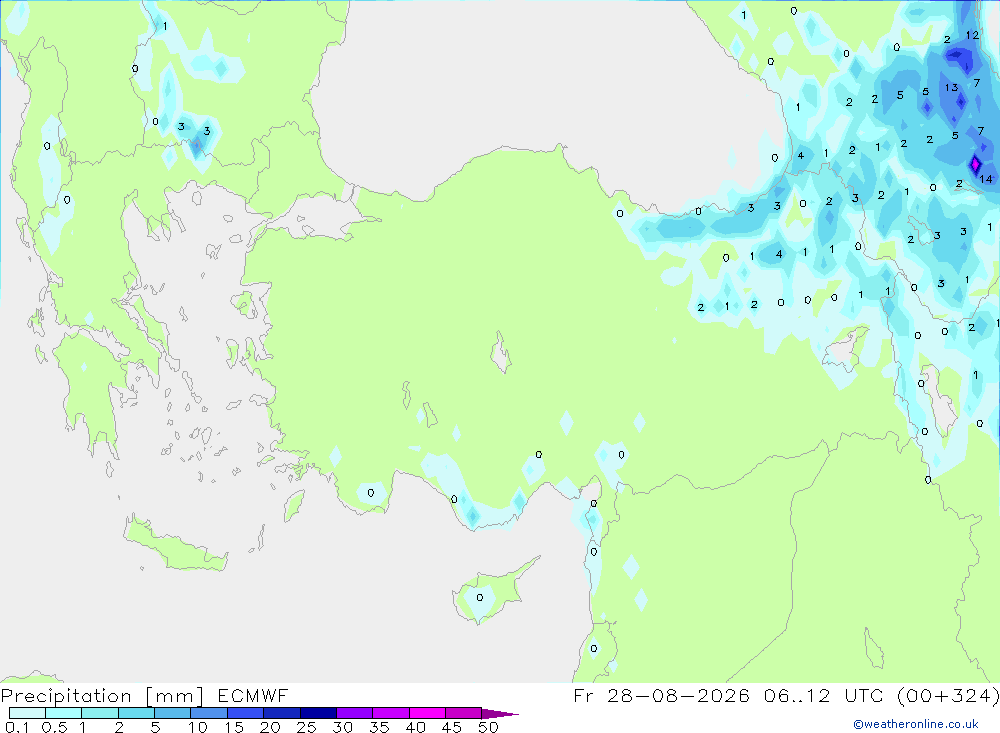Screen dimensions: 1000x733
Task: Click the 'Precipitation' title word
Action: tap(66, 696)
